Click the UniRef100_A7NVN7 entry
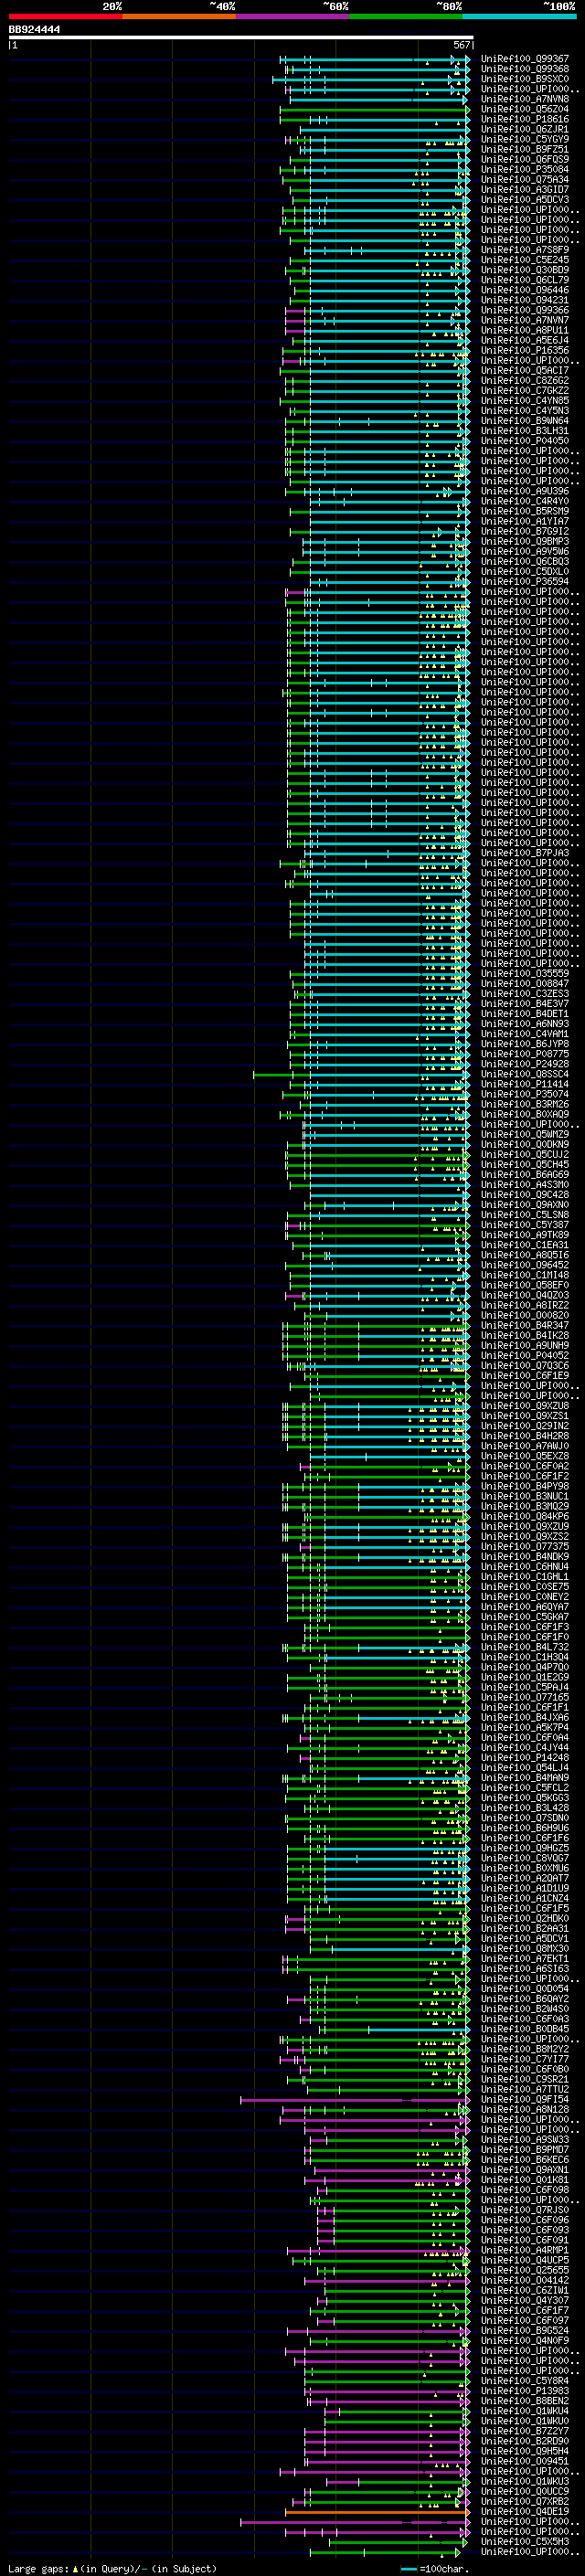The image size is (585, 2576). pos(525,320)
